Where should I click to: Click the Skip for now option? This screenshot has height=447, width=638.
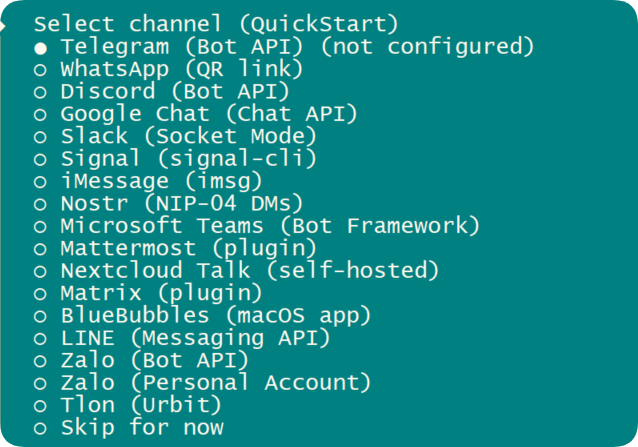141,428
